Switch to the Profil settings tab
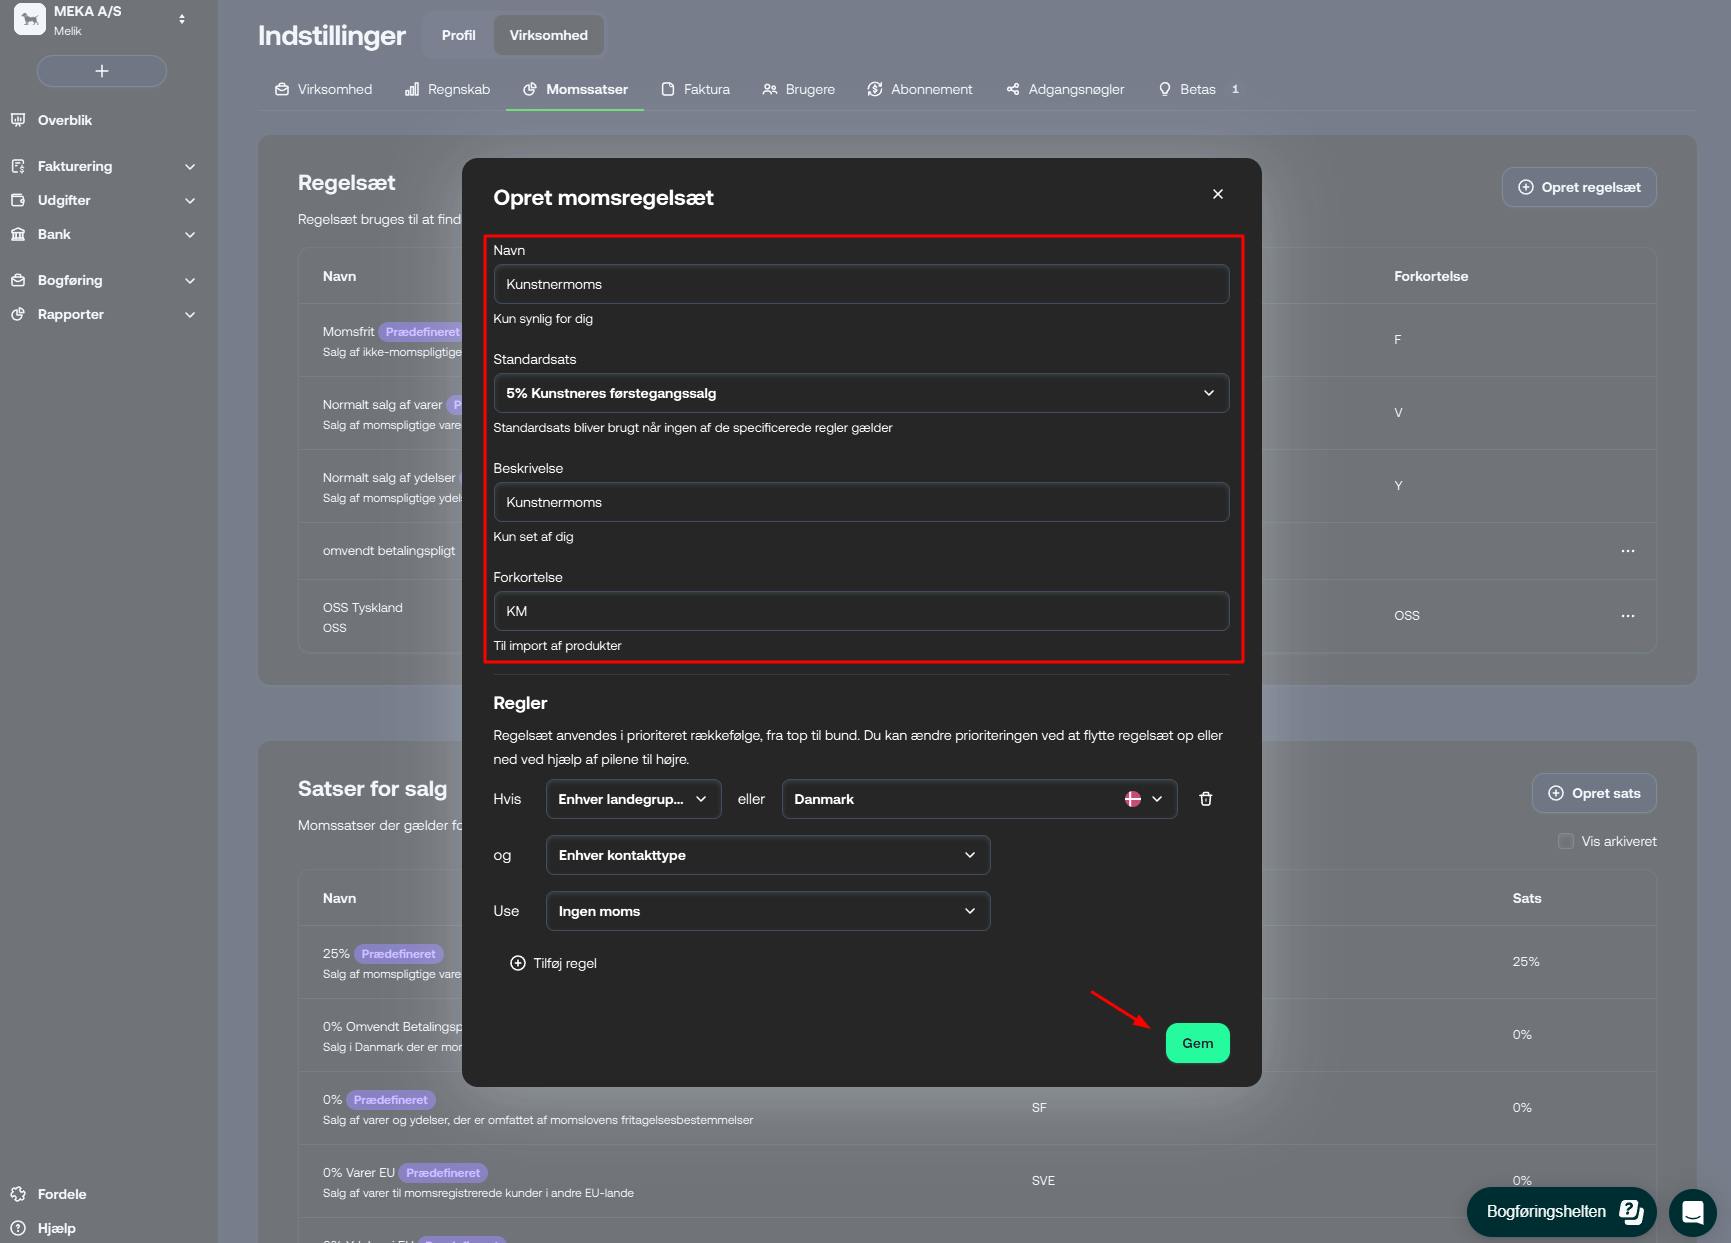 [x=458, y=35]
